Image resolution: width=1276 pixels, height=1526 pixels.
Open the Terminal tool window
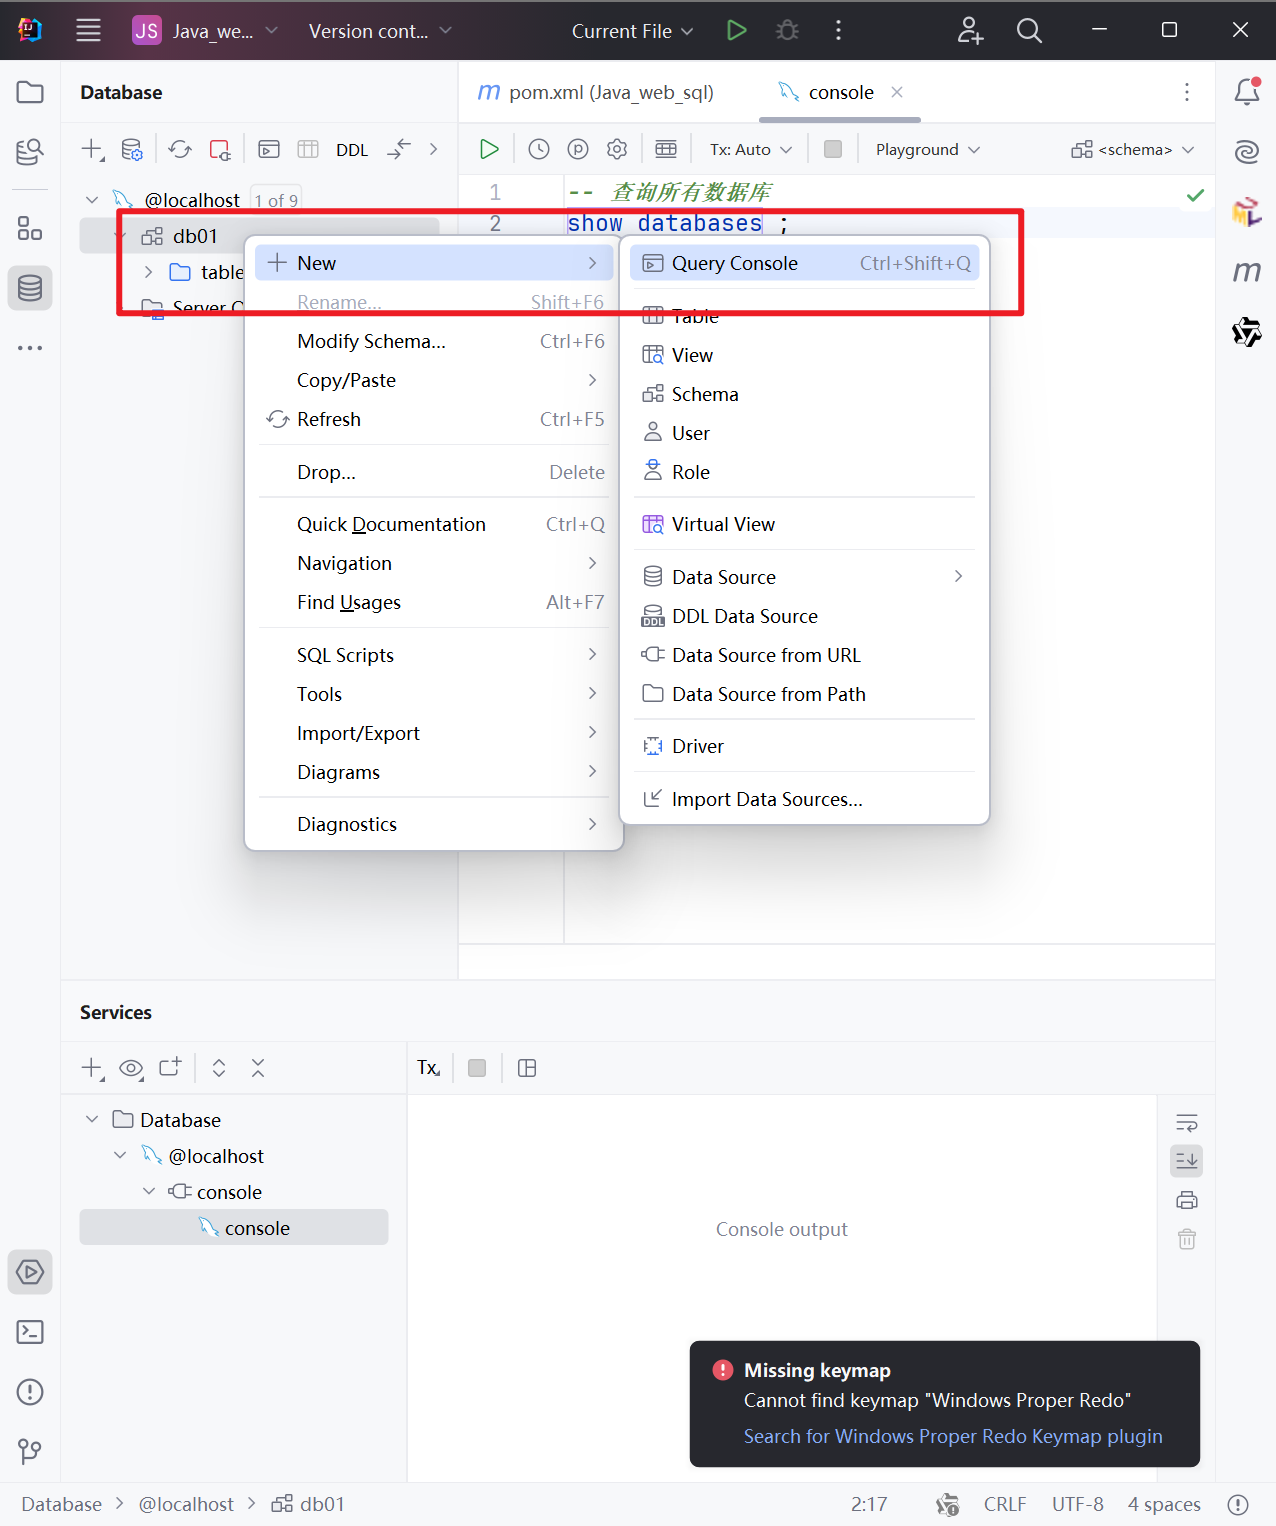point(30,1332)
